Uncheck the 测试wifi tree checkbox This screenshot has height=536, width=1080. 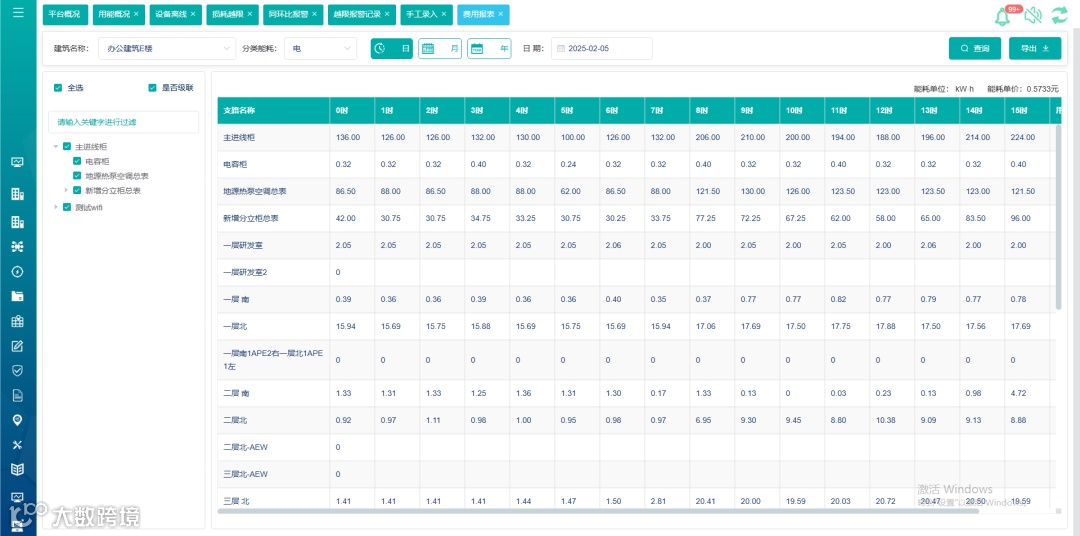click(67, 207)
